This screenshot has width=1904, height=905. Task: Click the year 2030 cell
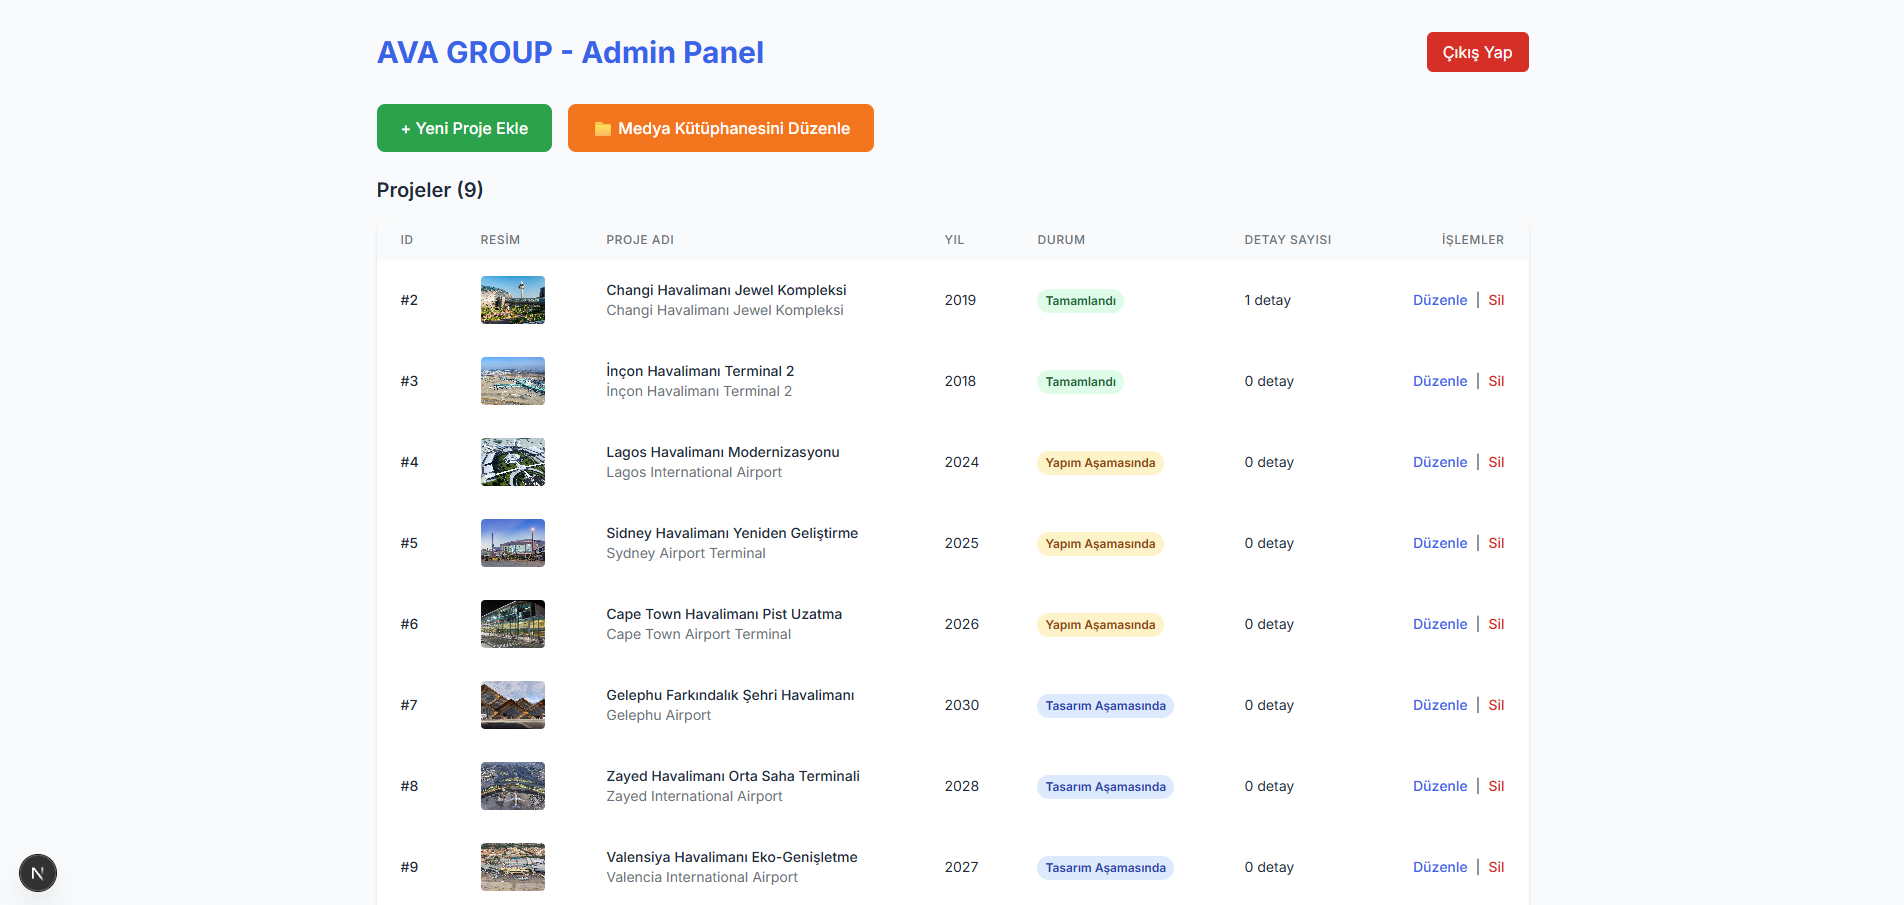point(961,705)
